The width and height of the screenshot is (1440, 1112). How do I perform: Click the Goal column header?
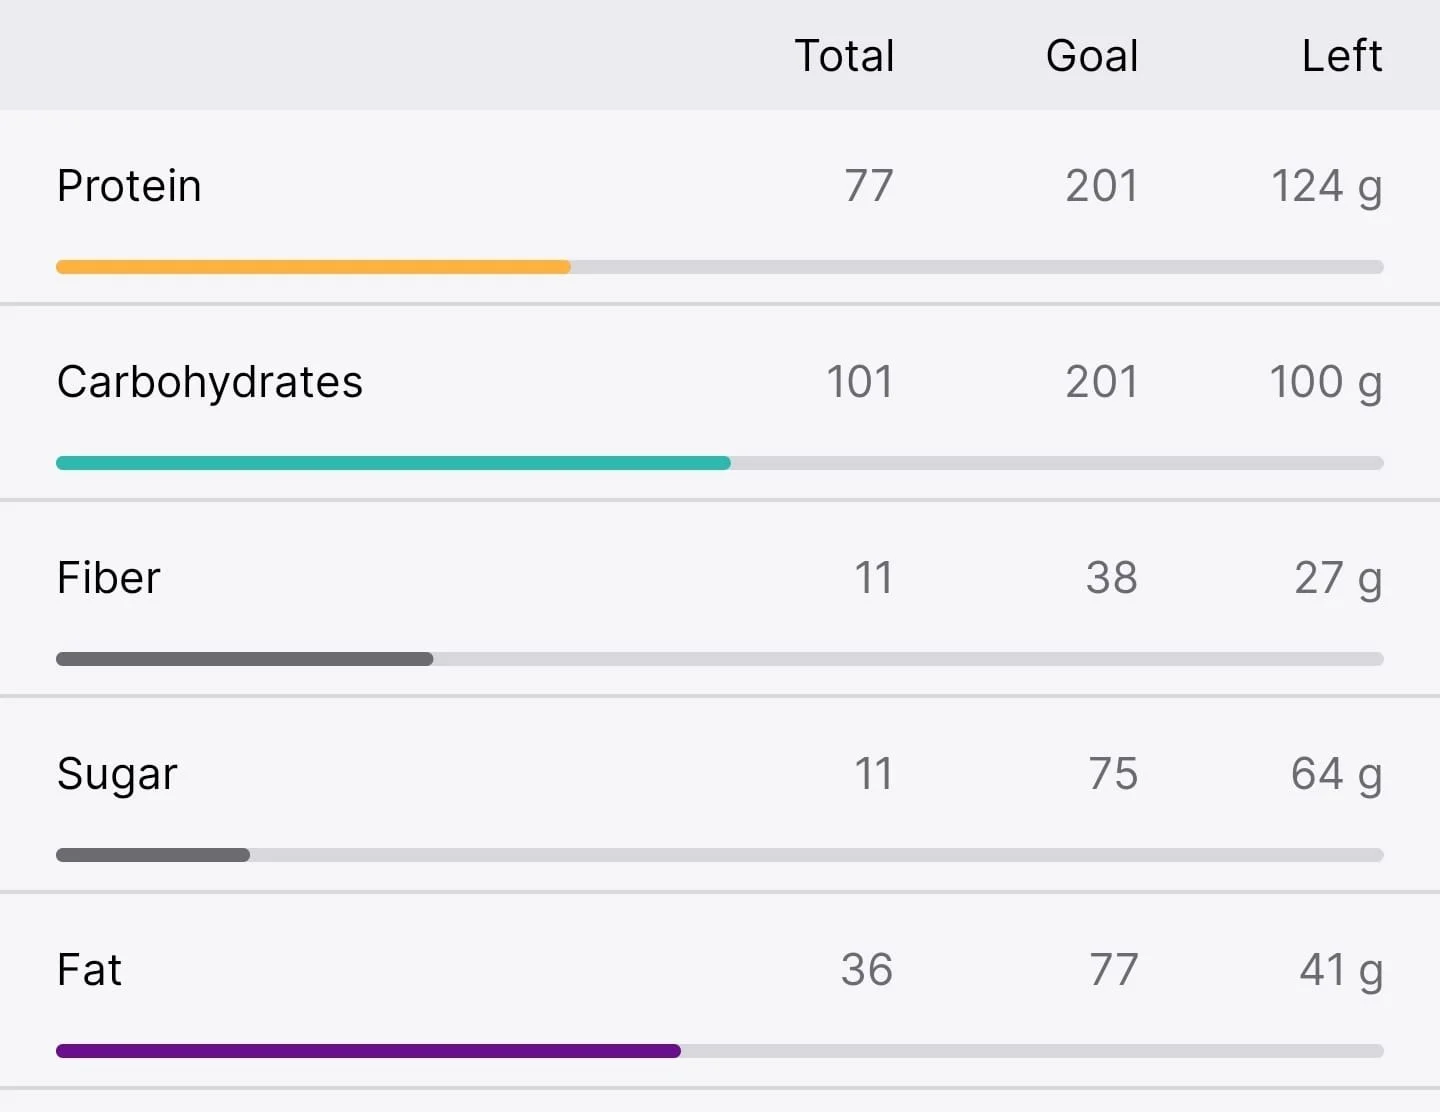(x=1092, y=56)
